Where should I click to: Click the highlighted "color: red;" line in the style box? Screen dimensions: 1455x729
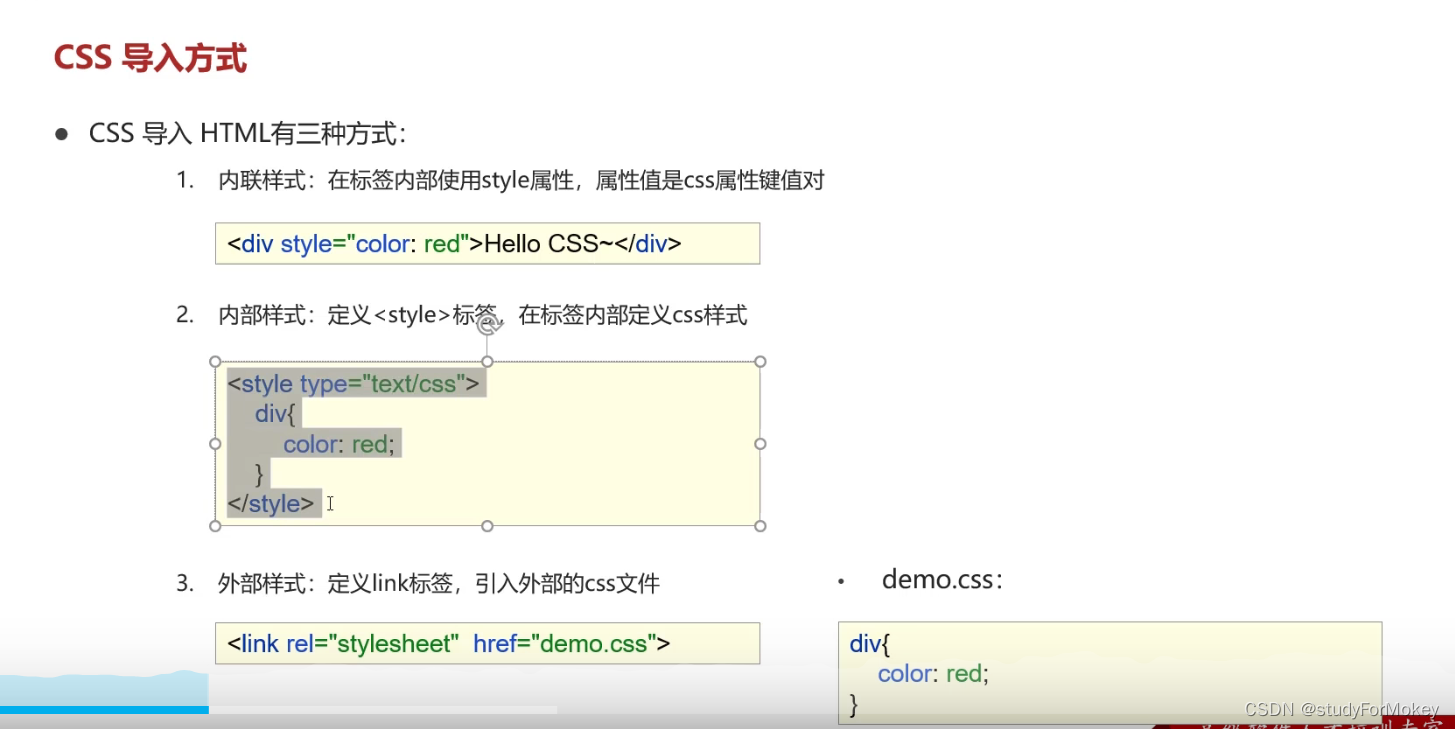tap(340, 443)
